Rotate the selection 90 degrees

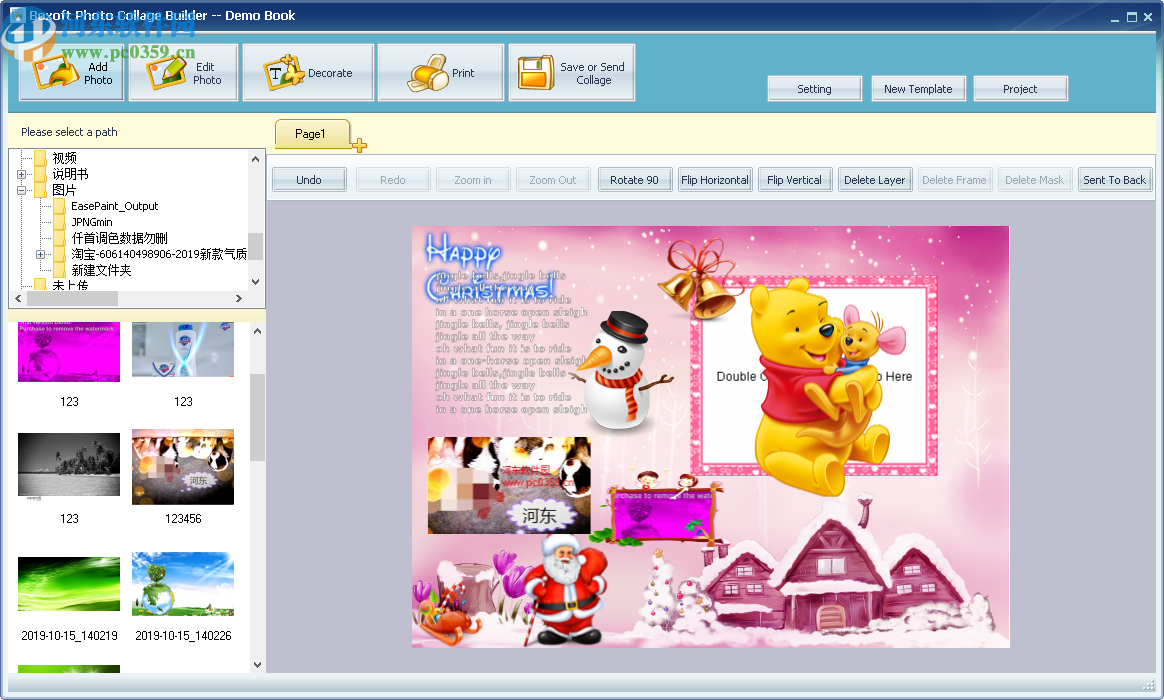(634, 179)
